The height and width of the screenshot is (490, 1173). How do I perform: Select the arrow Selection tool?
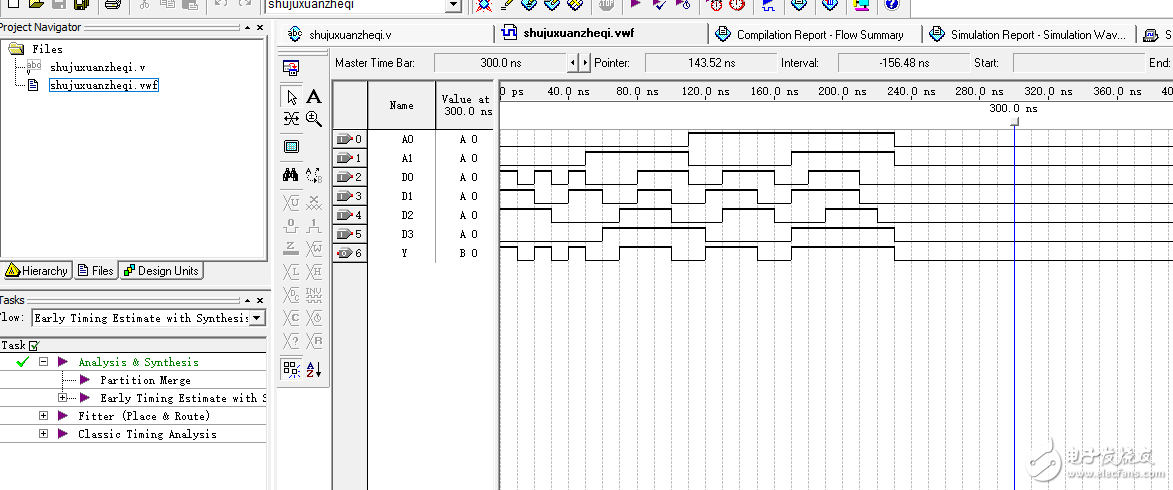(291, 97)
